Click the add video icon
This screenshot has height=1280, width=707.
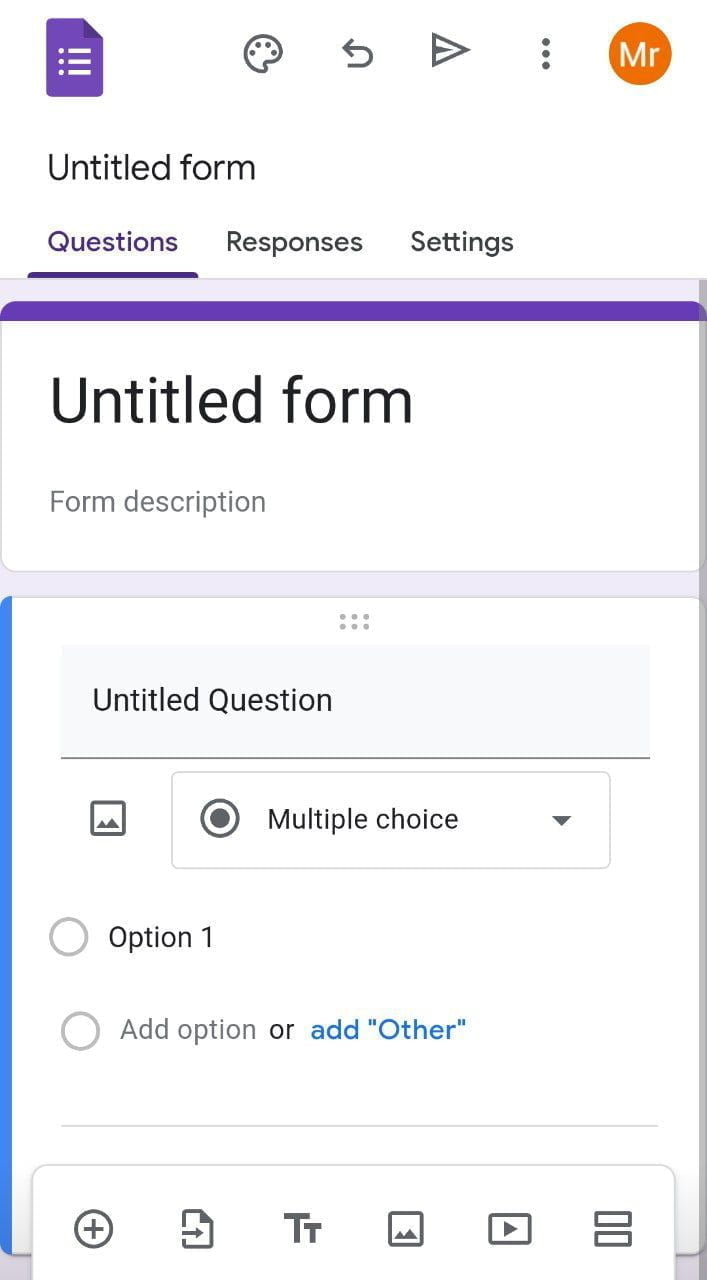point(509,1229)
